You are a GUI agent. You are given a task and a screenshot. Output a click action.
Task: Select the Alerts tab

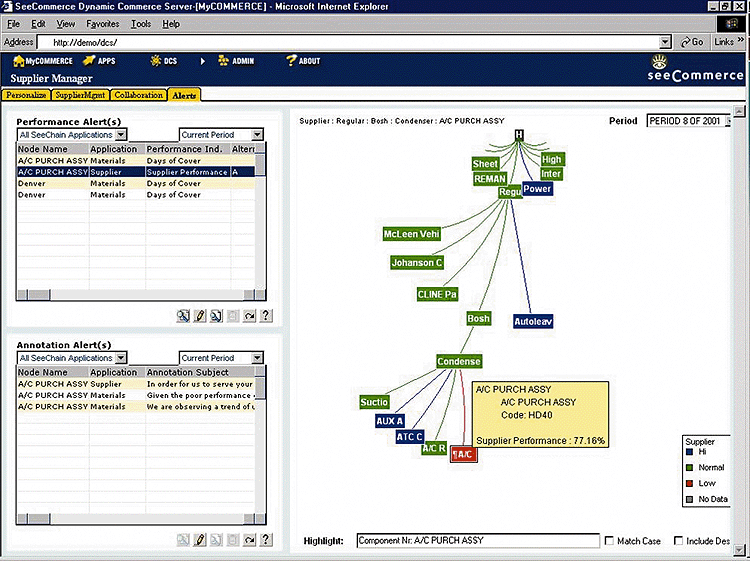coord(184,95)
